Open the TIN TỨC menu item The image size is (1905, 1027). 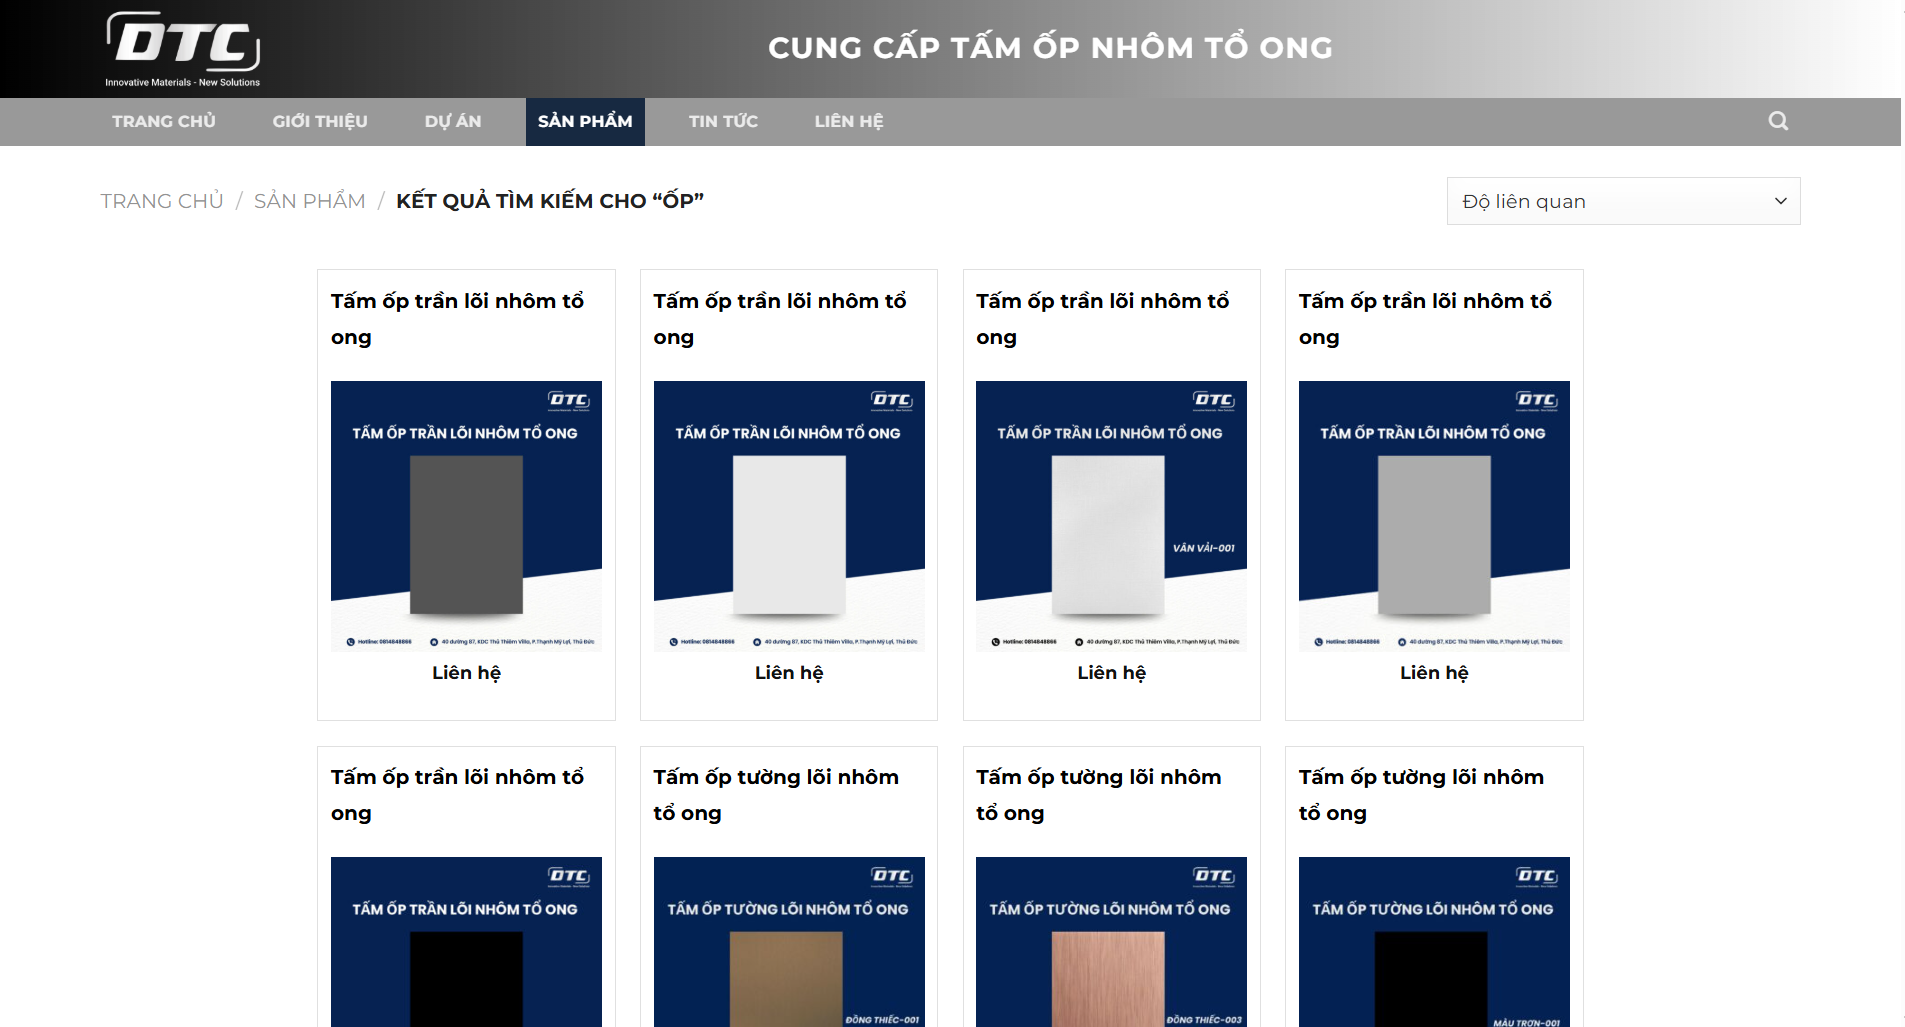coord(723,121)
